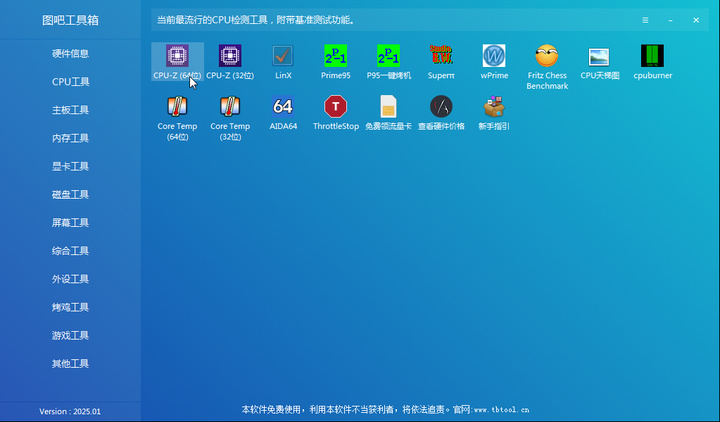Screen dimensions: 720x422
Task: Select 外设工具 in the sidebar
Action: point(70,279)
